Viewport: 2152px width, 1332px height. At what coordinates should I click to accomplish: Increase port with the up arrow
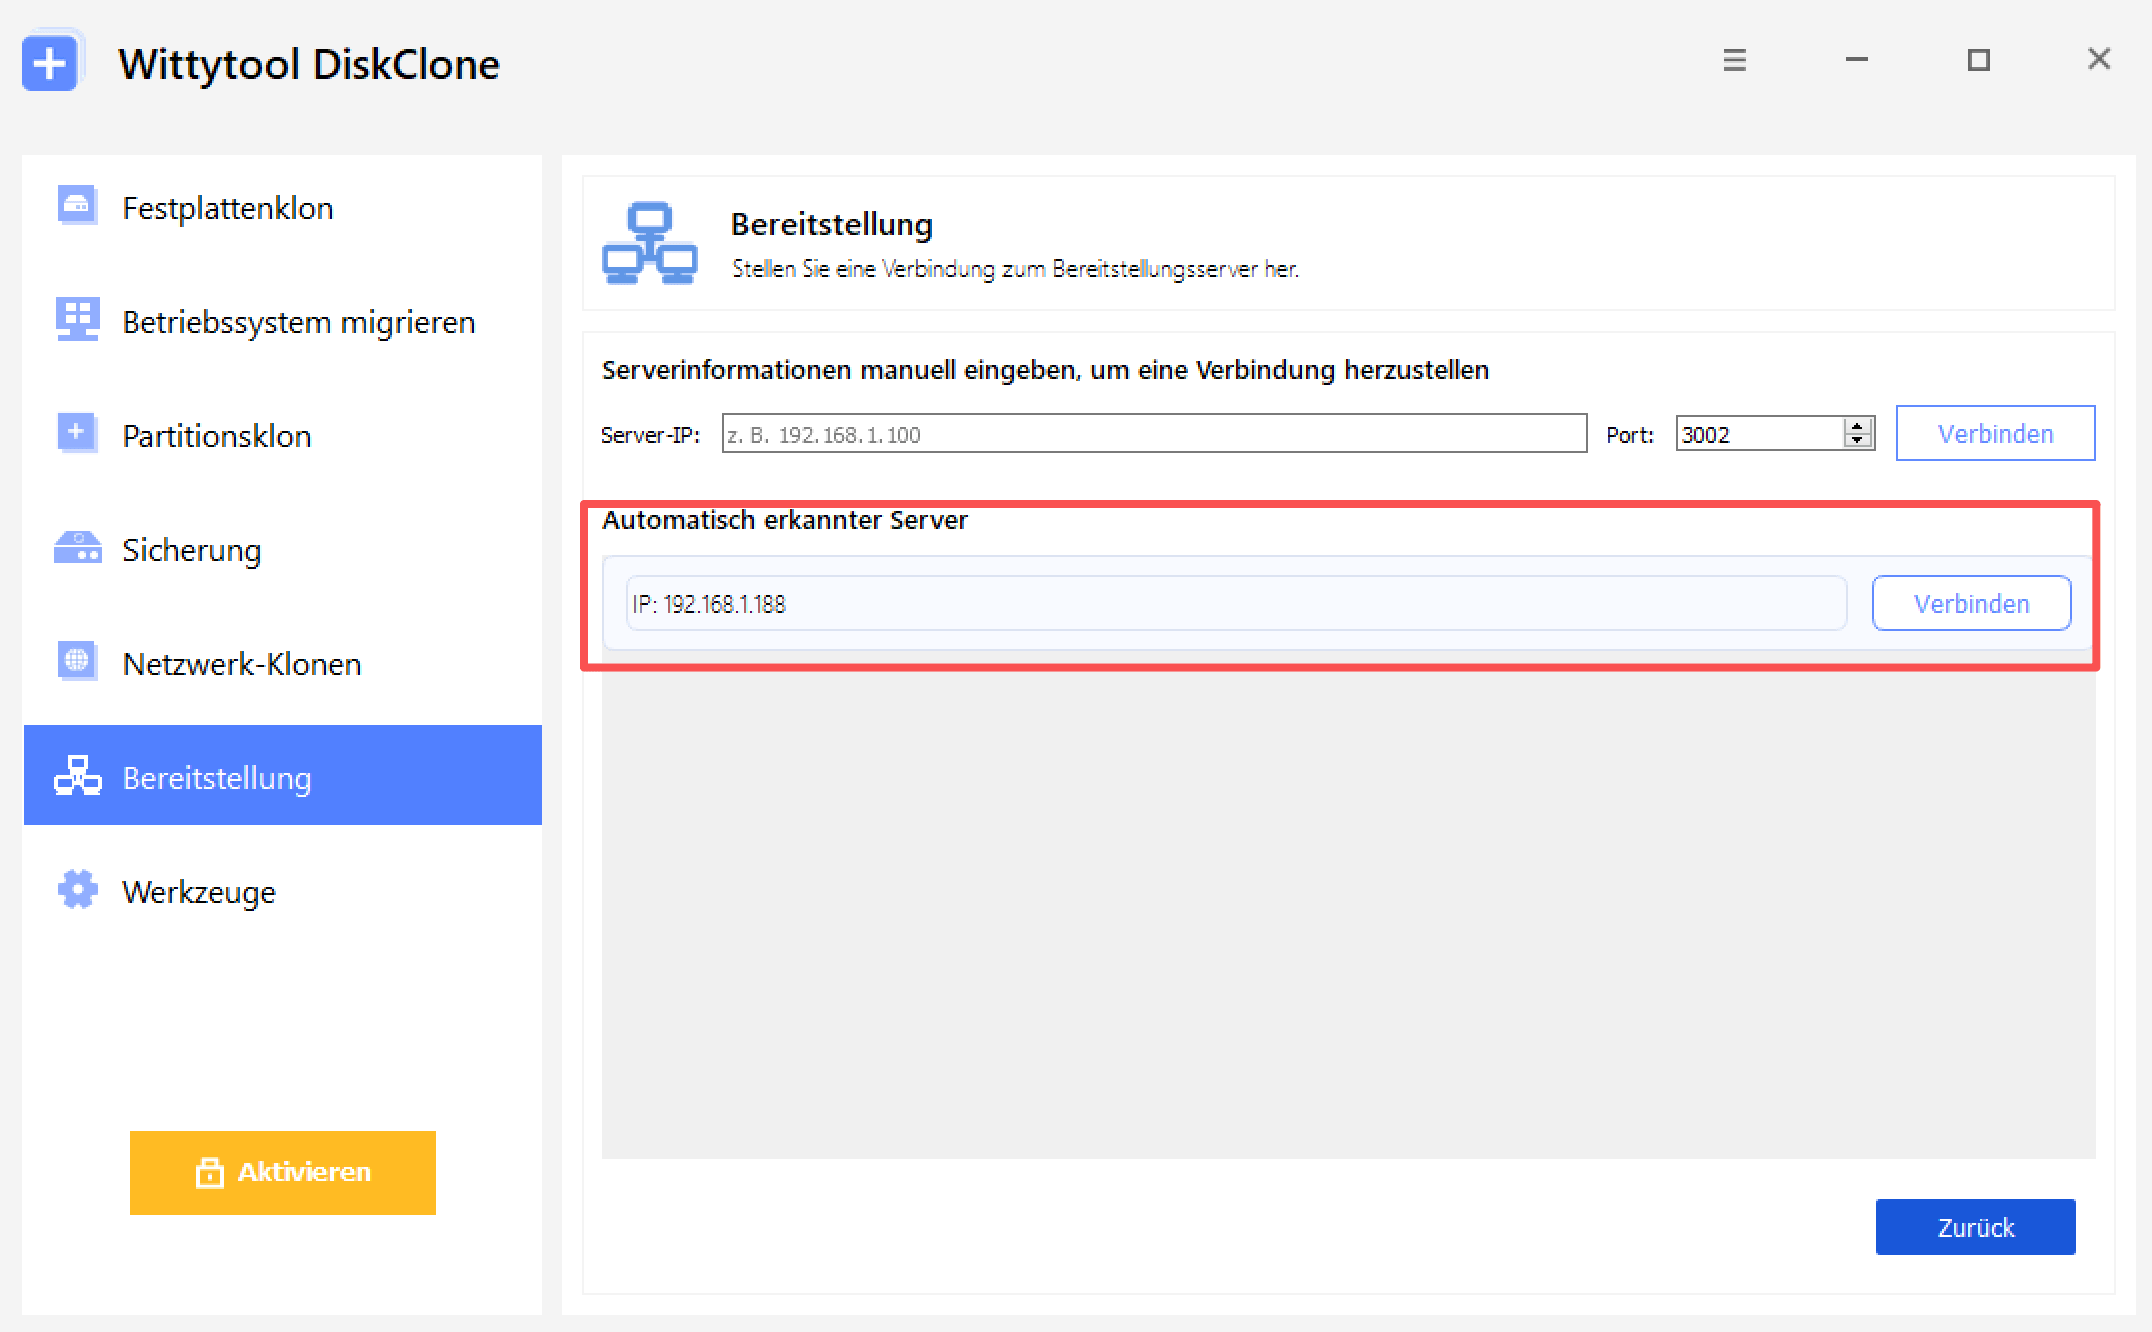pyautogui.click(x=1858, y=425)
